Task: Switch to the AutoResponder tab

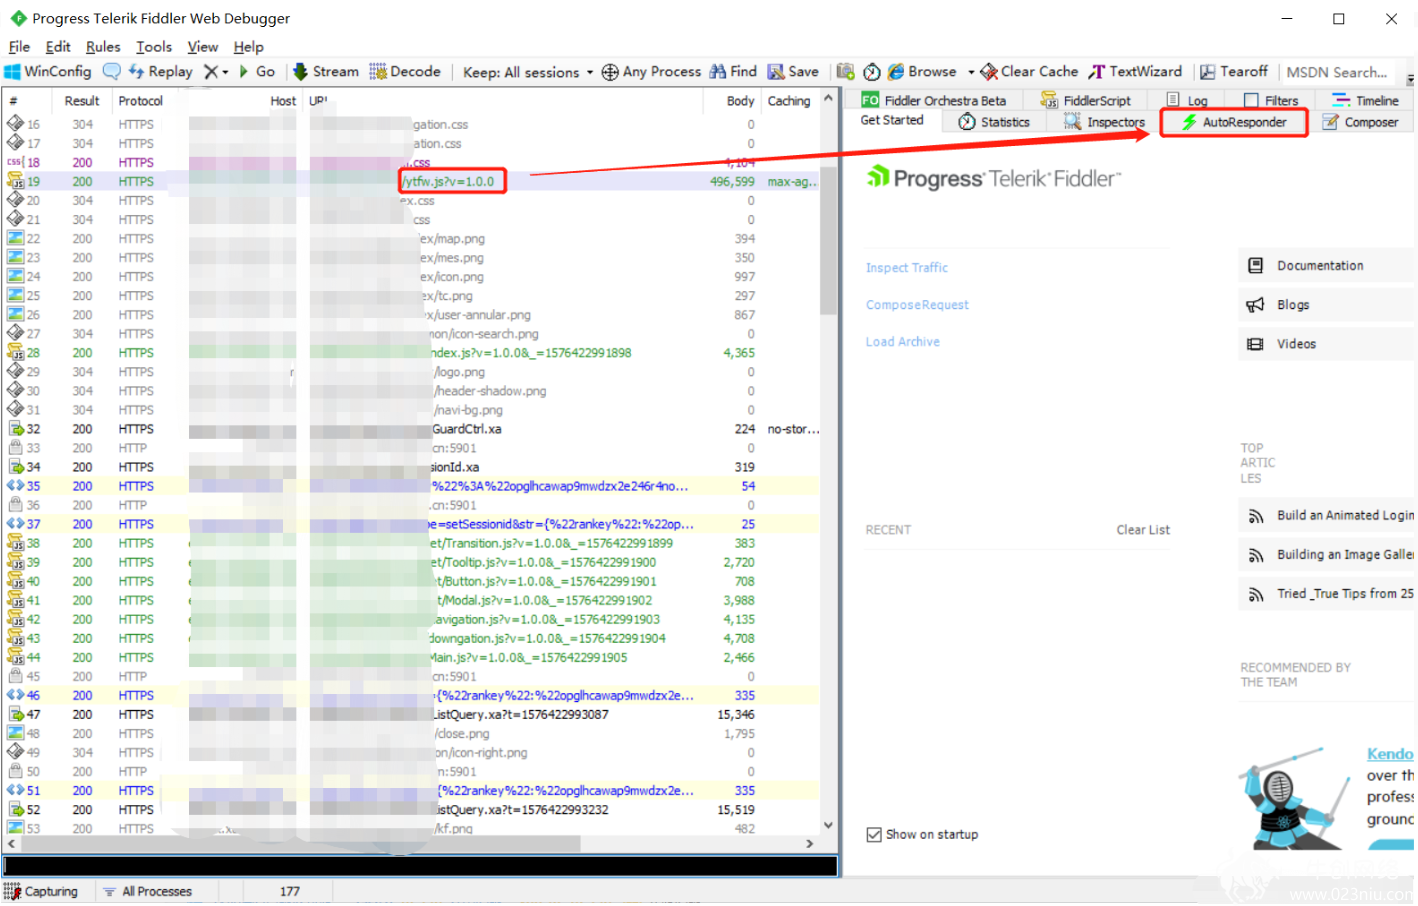Action: [1234, 122]
